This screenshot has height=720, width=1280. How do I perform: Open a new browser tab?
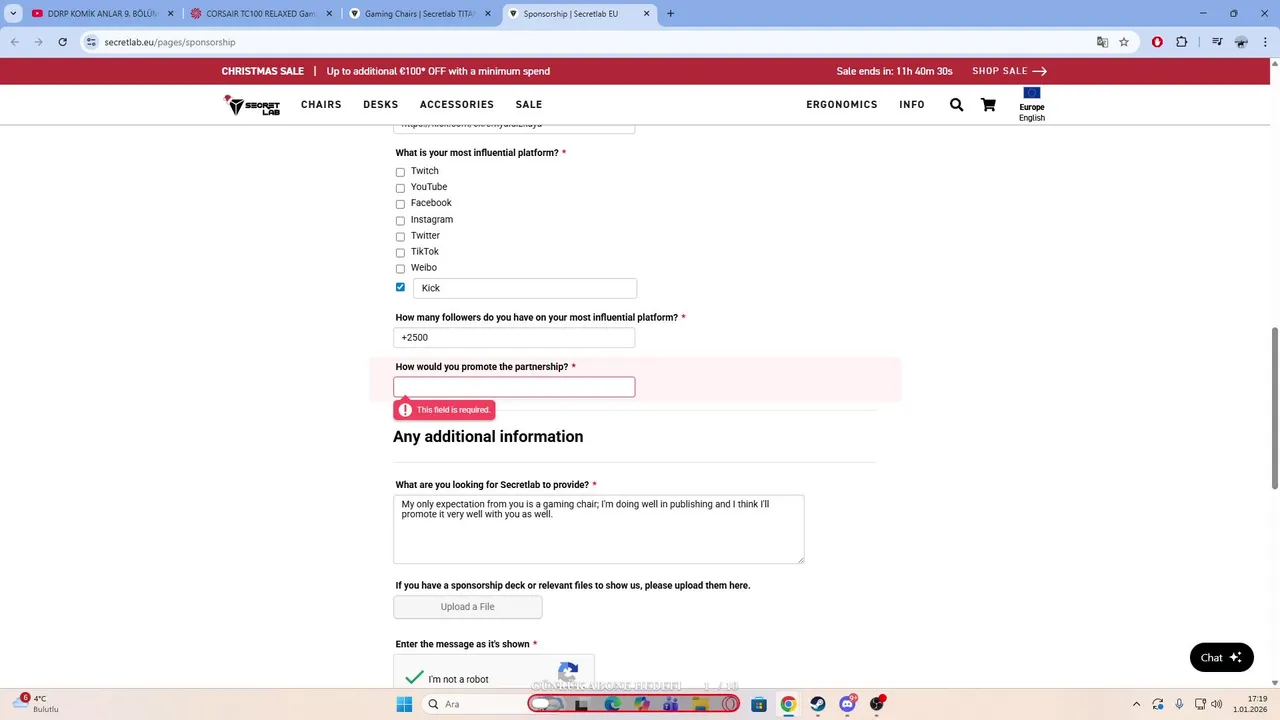coord(670,14)
